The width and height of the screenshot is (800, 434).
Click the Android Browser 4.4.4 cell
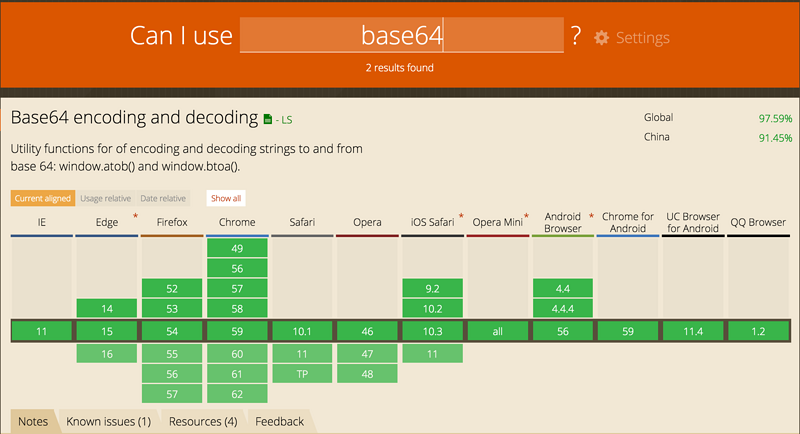(563, 309)
